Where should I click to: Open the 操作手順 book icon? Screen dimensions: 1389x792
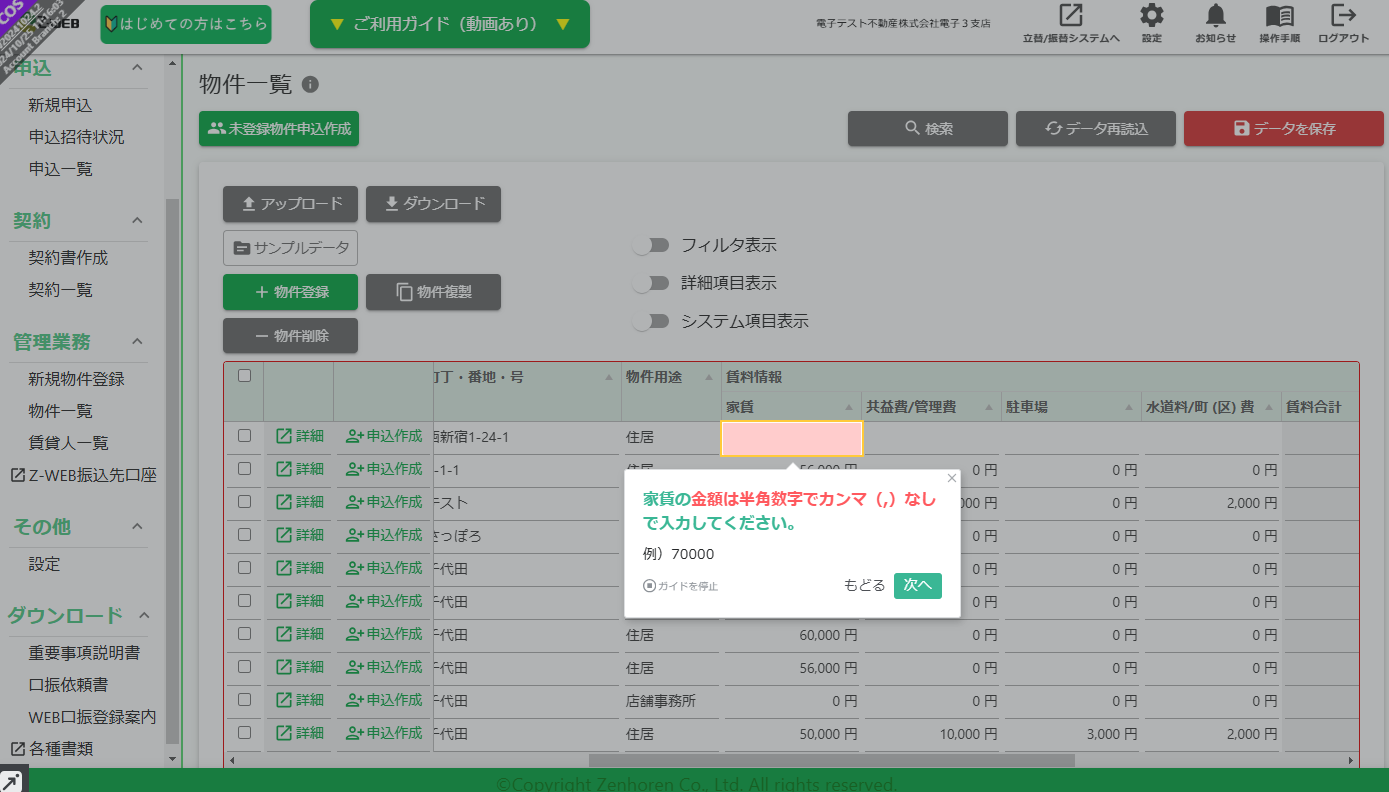click(x=1279, y=16)
